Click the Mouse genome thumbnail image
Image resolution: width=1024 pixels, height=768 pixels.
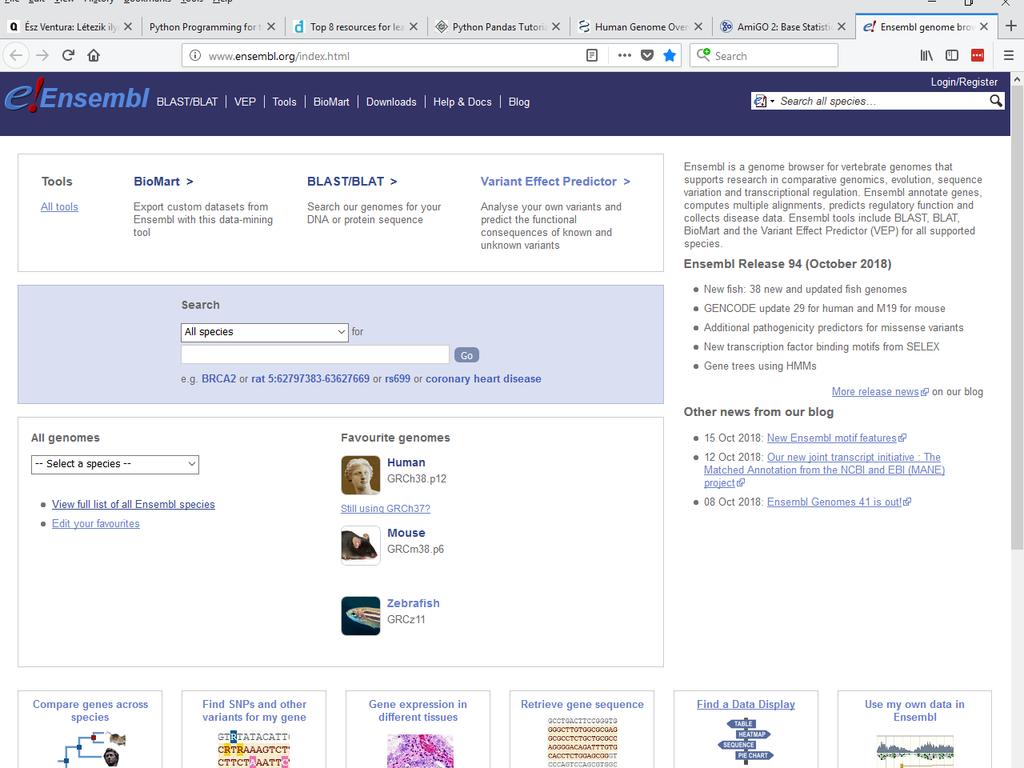click(360, 545)
